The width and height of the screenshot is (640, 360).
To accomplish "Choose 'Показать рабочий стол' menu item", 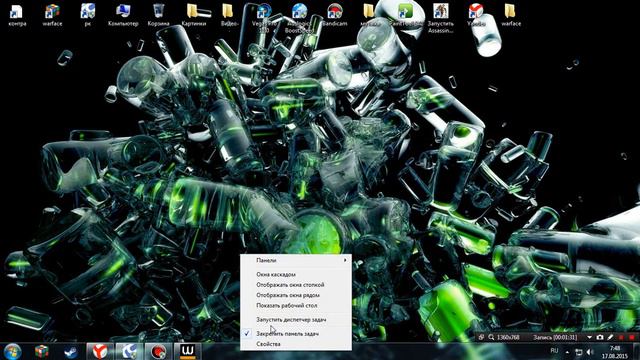I will point(296,305).
